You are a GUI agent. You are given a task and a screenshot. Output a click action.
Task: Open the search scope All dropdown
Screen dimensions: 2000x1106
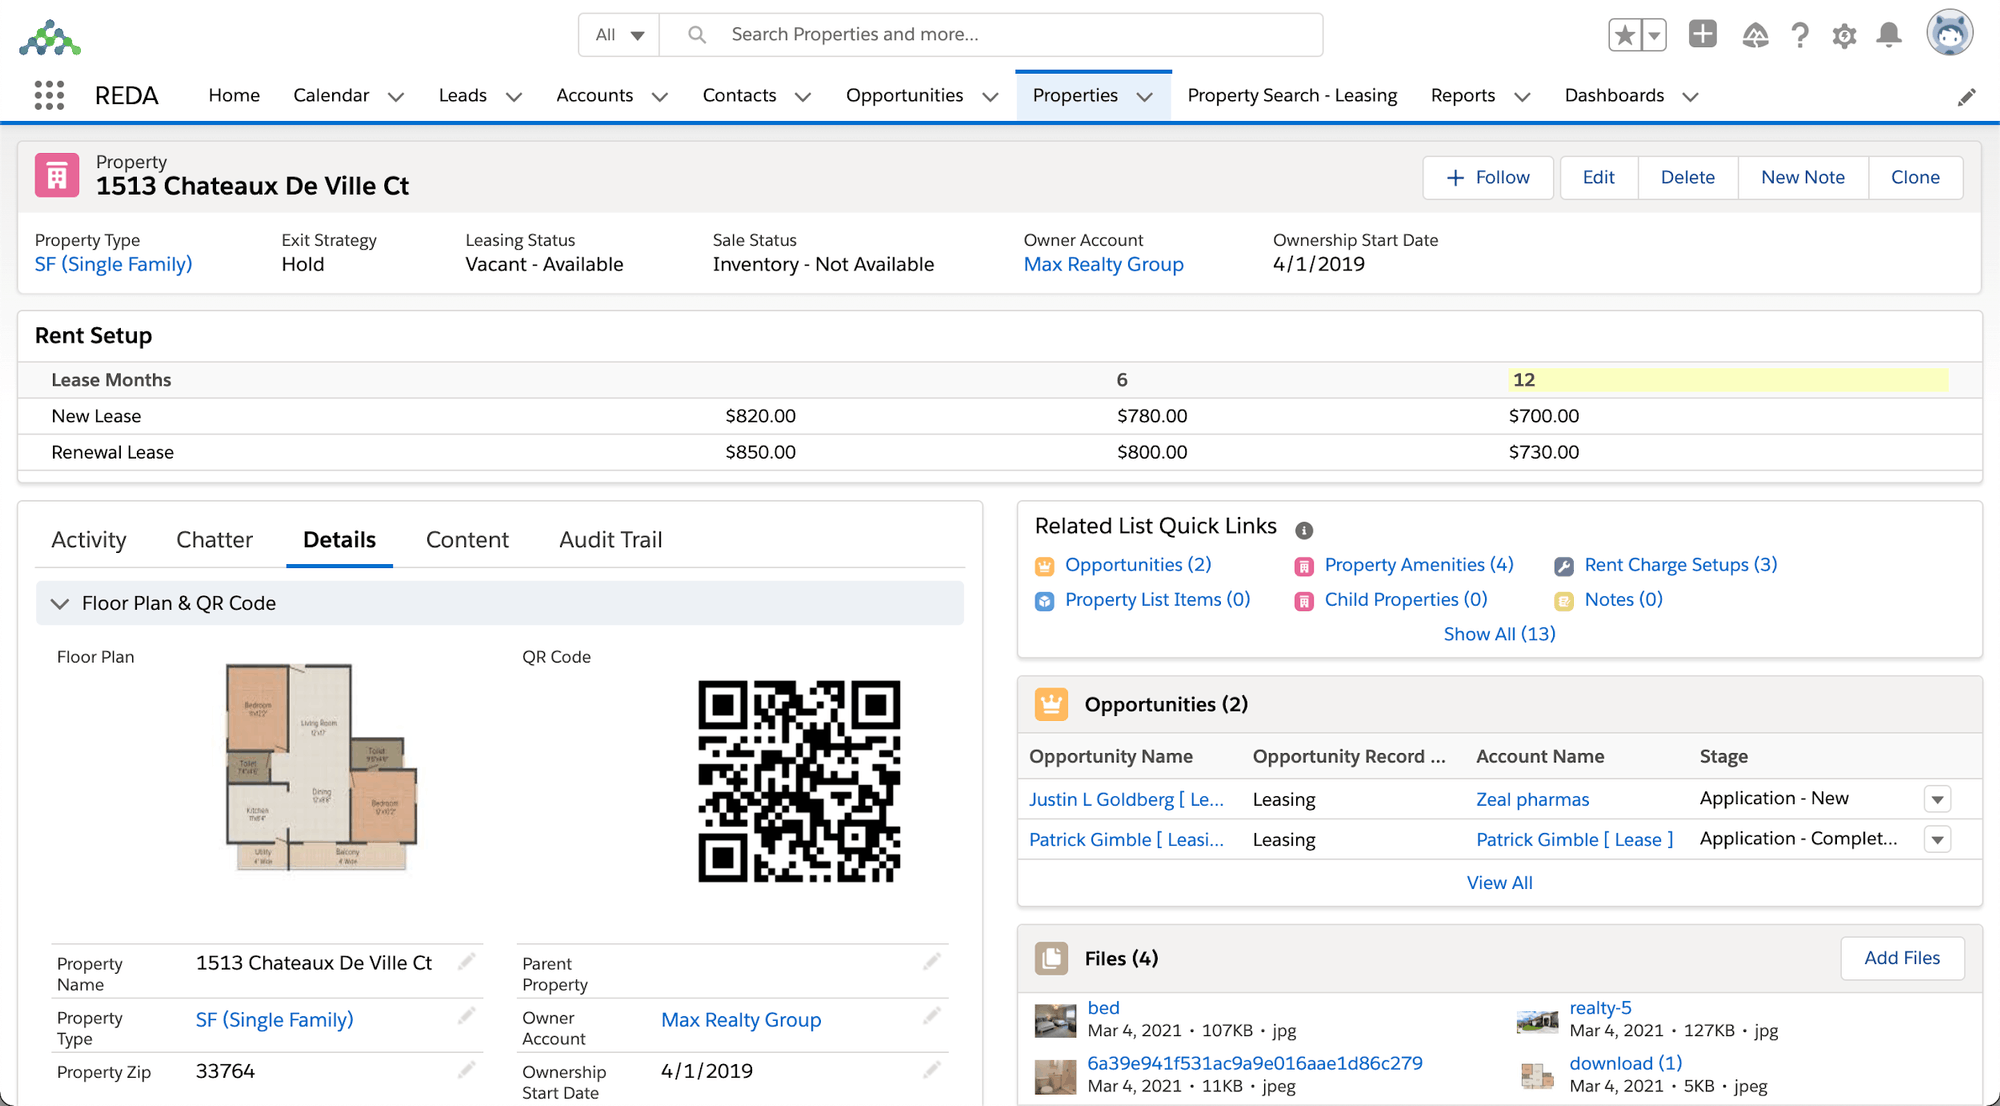(618, 33)
